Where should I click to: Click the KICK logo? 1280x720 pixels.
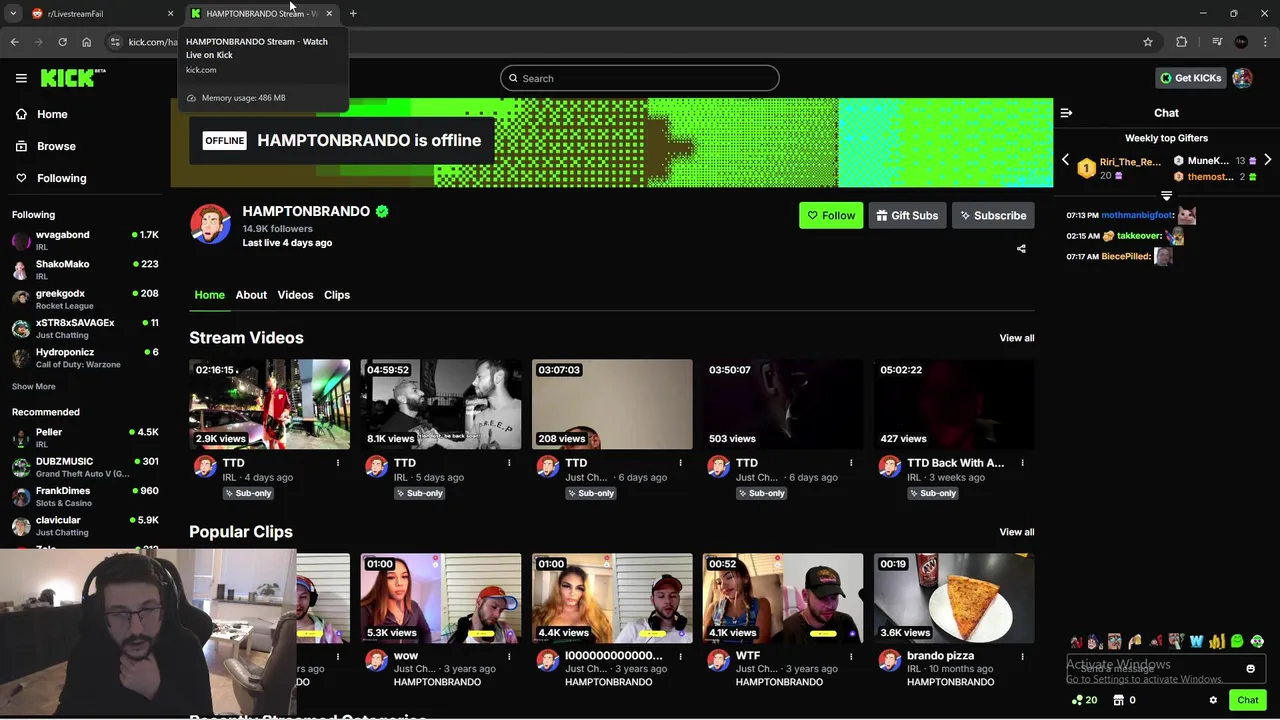tap(73, 78)
